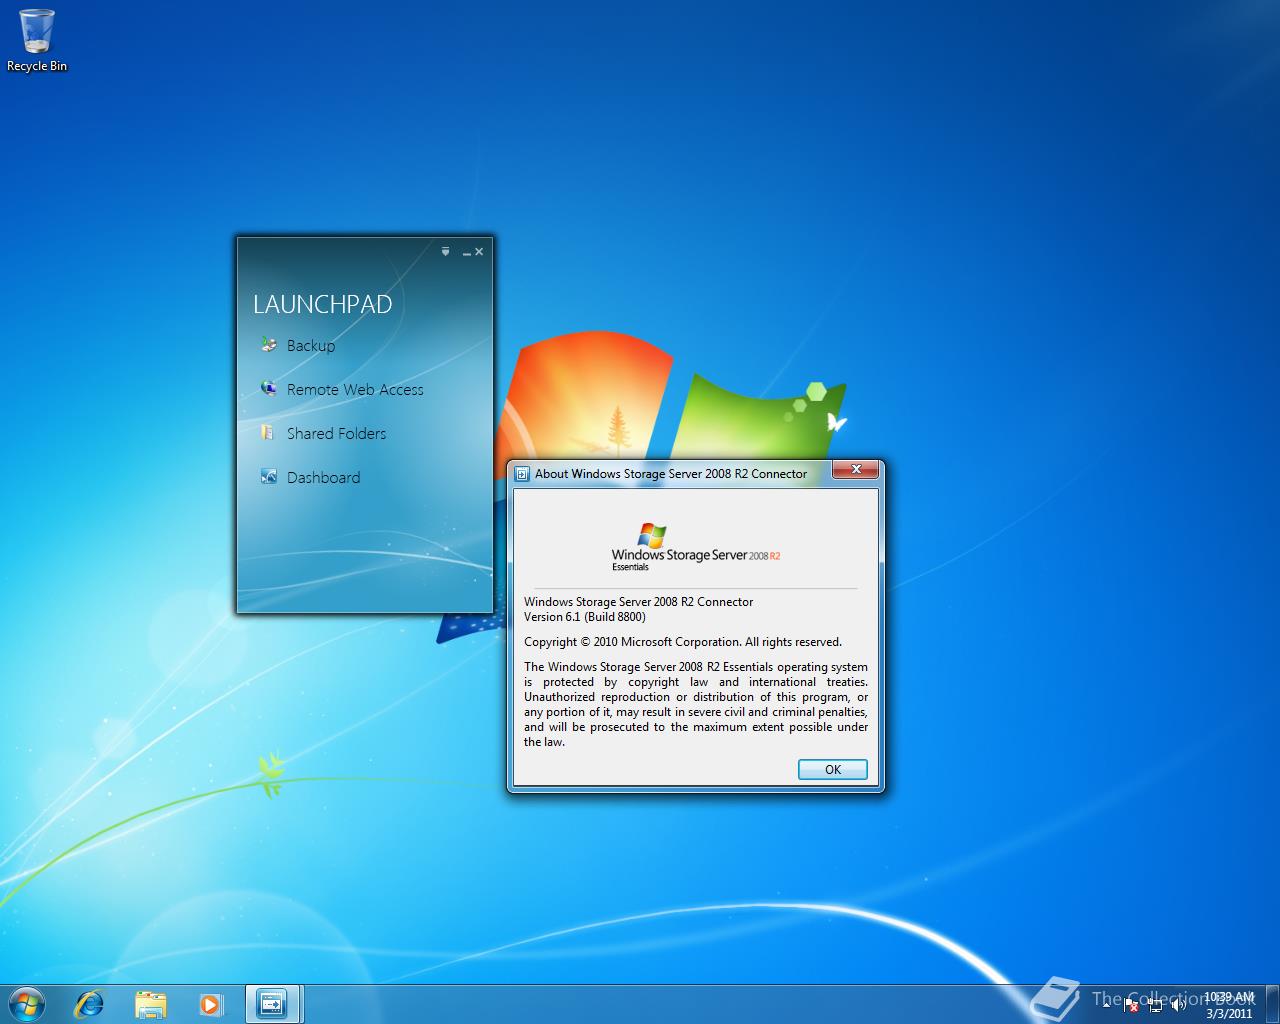Viewport: 1280px width, 1024px height.
Task: Click the Windows Storage Server Essentials logo
Action: click(695, 547)
